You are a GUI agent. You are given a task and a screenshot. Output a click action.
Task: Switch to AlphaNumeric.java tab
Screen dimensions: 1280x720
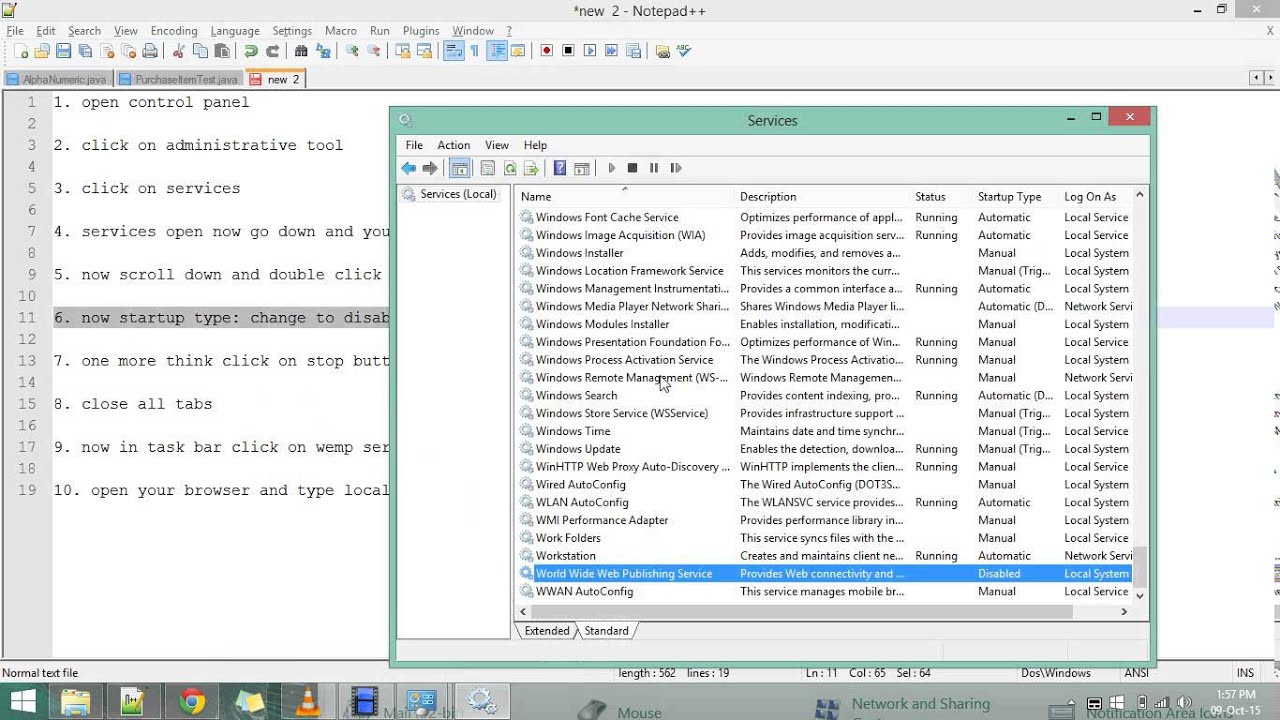tap(58, 79)
